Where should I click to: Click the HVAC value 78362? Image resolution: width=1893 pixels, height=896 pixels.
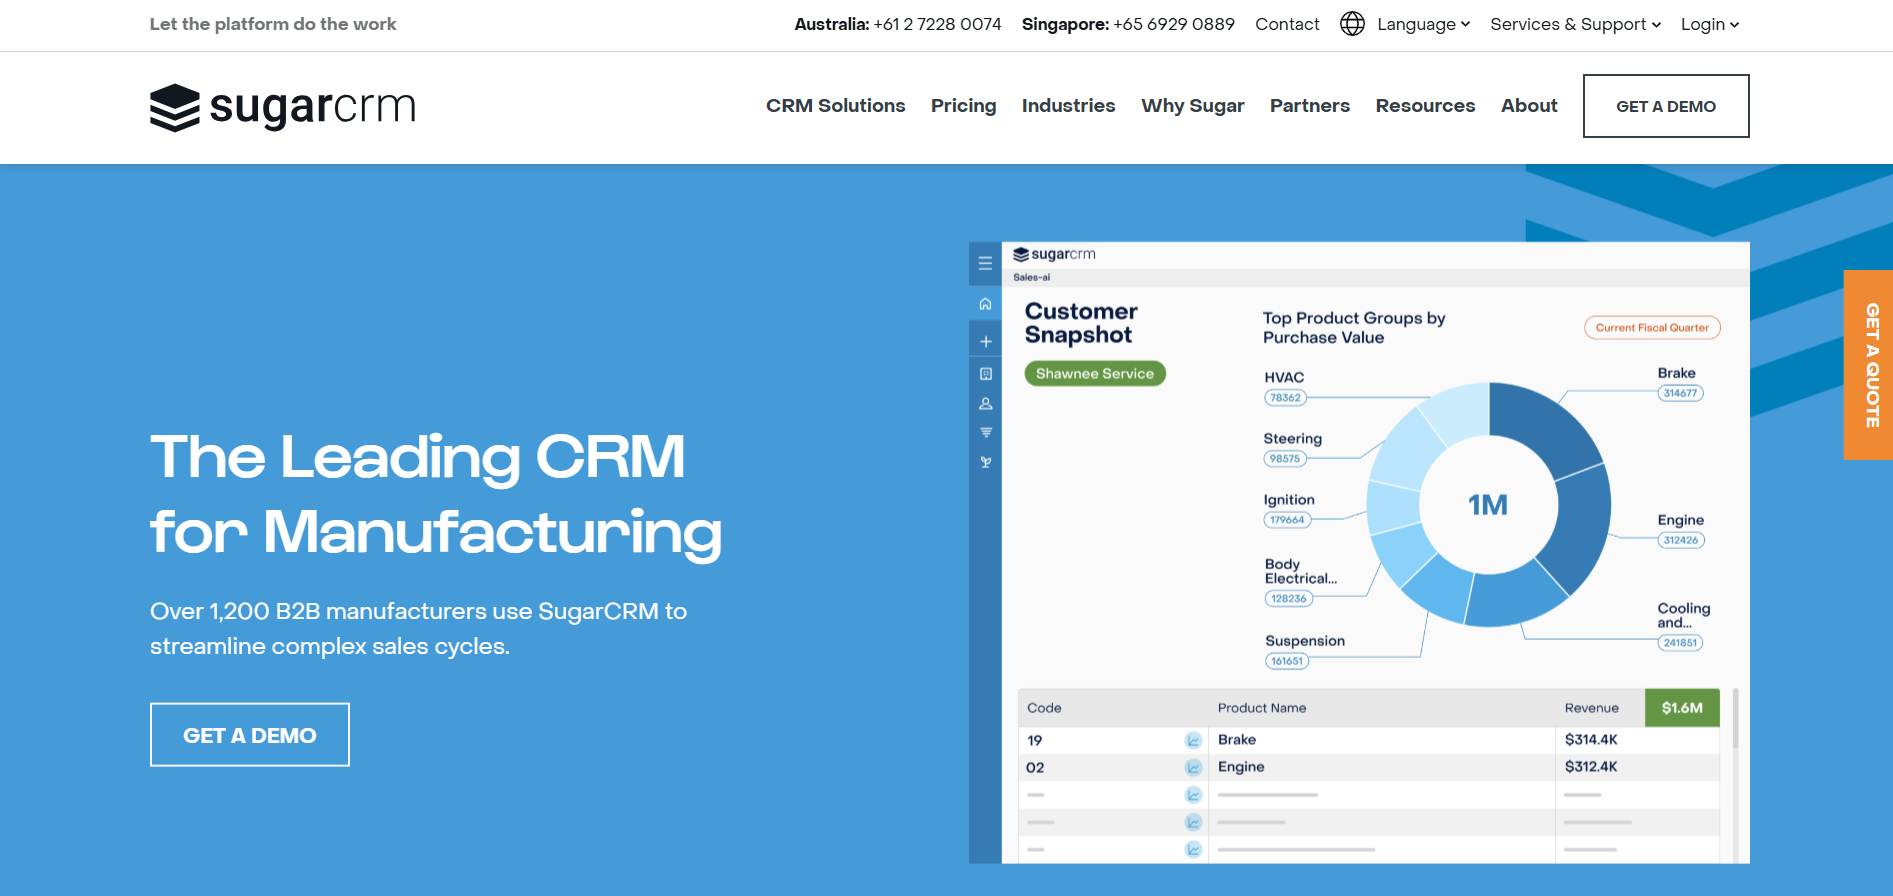click(1285, 398)
